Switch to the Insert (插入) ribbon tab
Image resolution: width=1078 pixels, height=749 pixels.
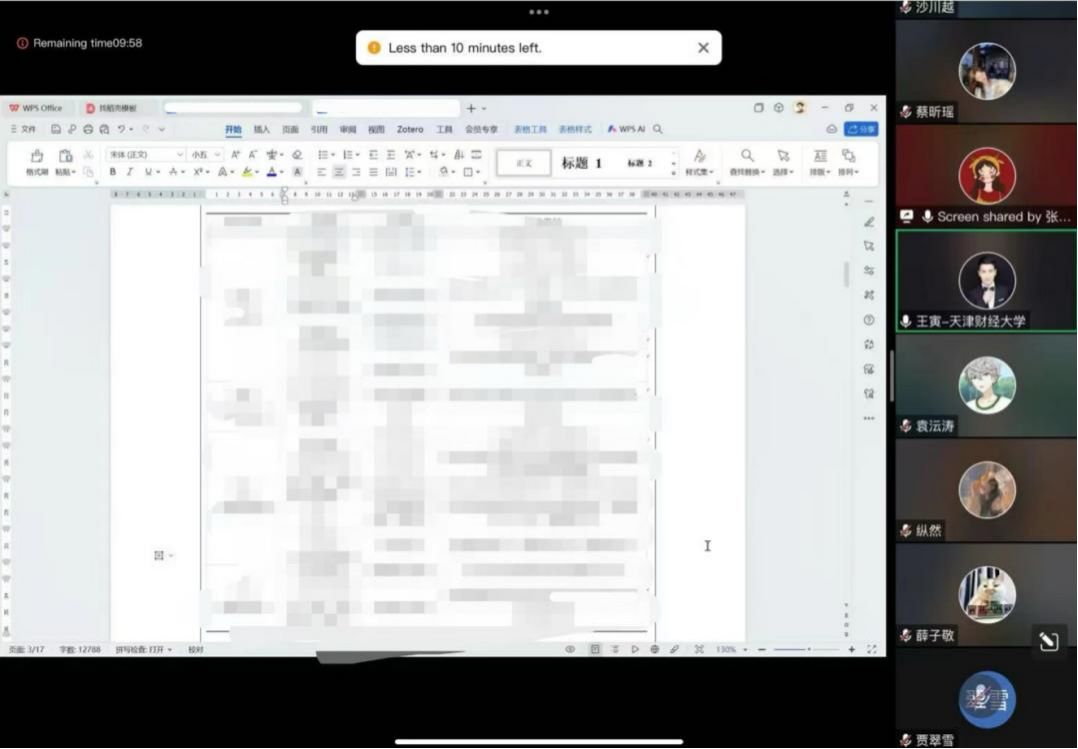click(x=261, y=129)
